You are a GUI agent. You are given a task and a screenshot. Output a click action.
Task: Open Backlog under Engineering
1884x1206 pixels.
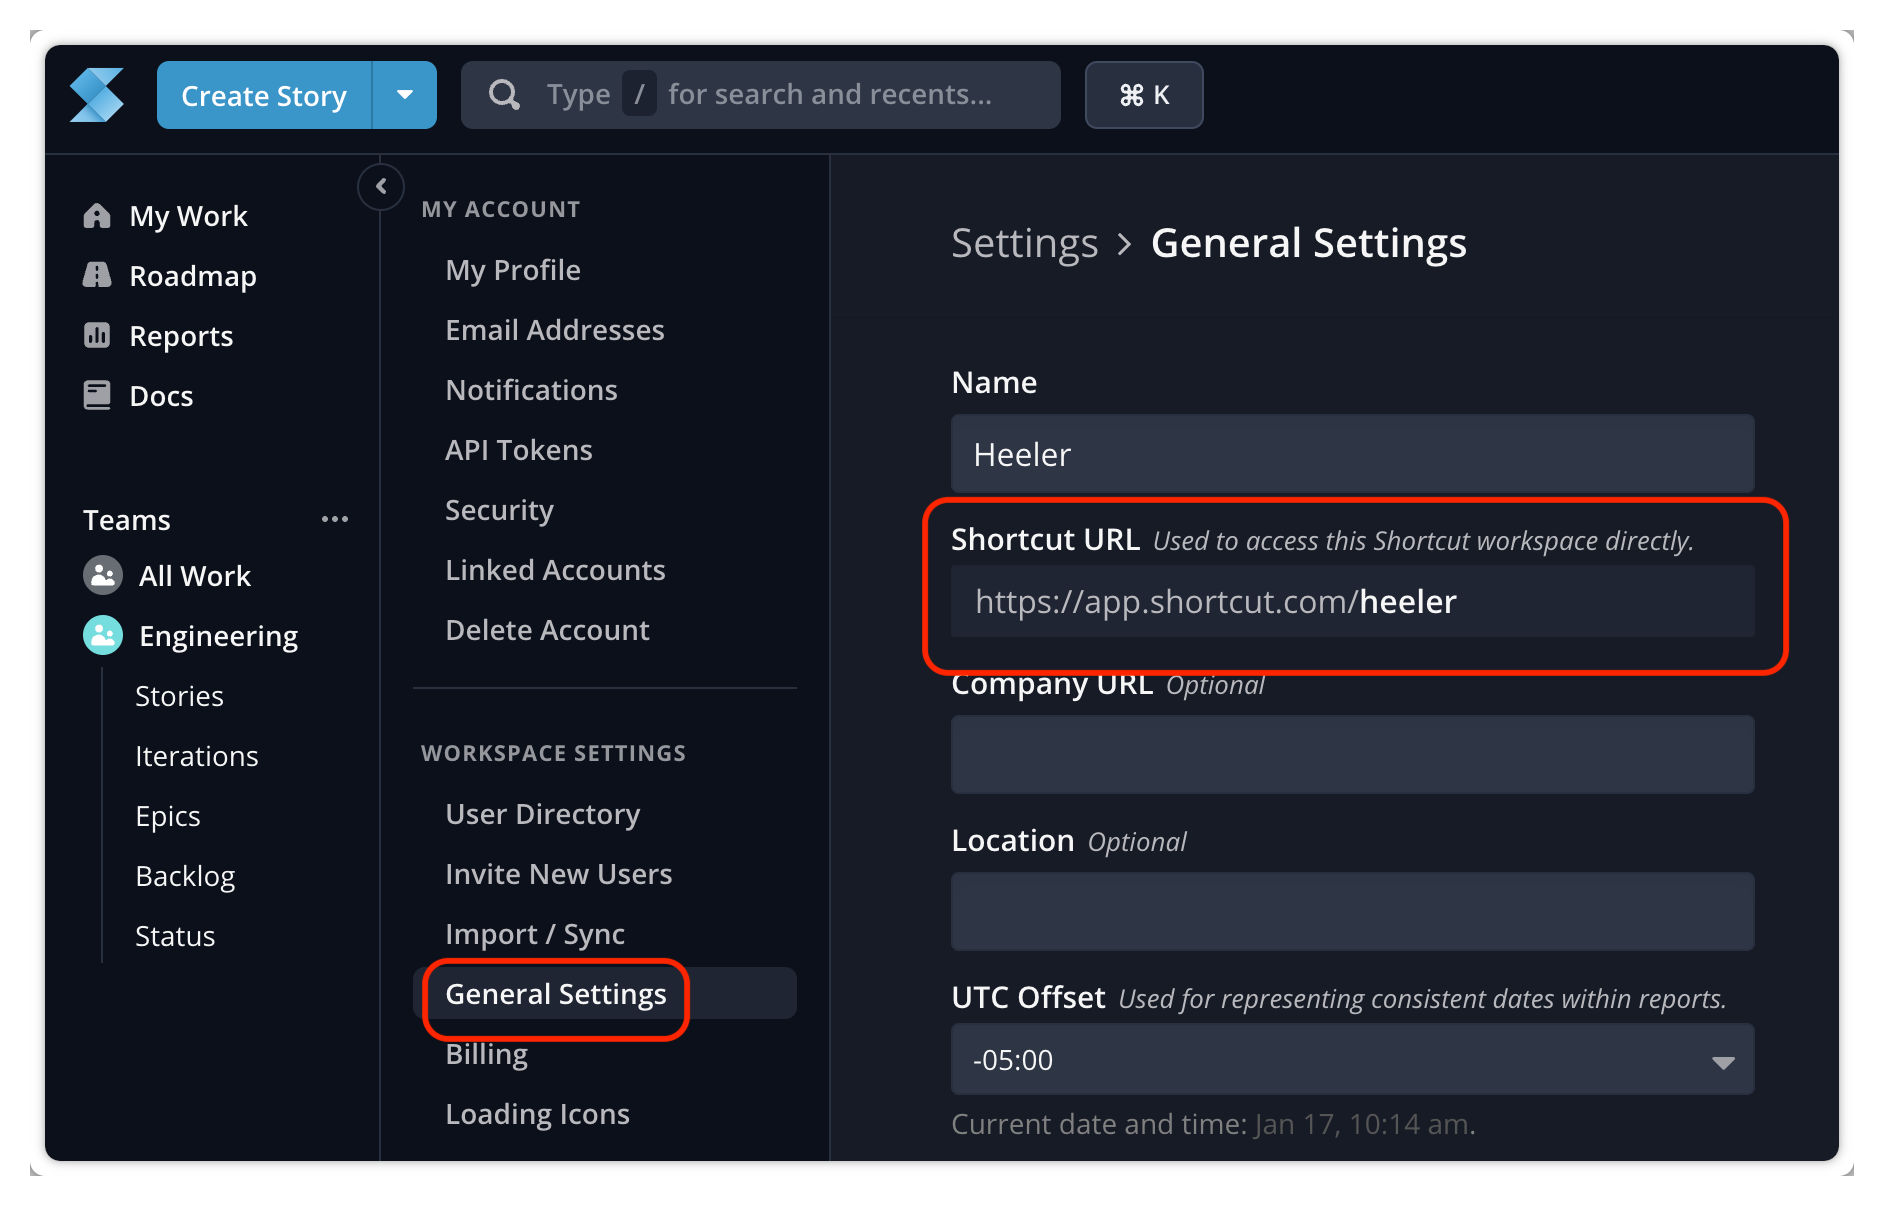point(185,876)
